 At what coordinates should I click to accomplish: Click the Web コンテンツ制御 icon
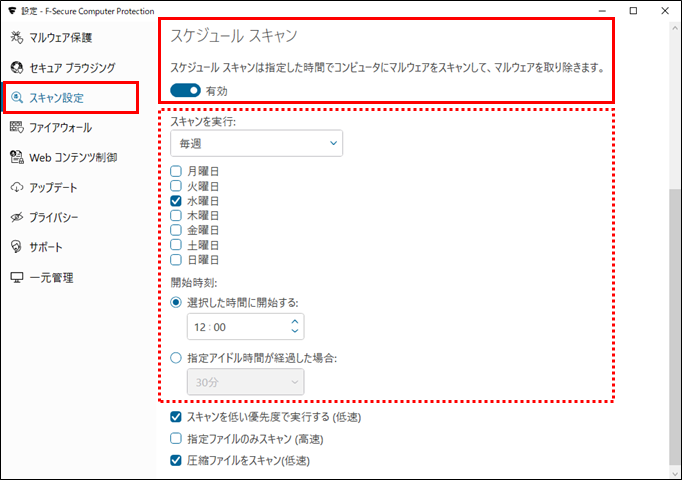17,157
